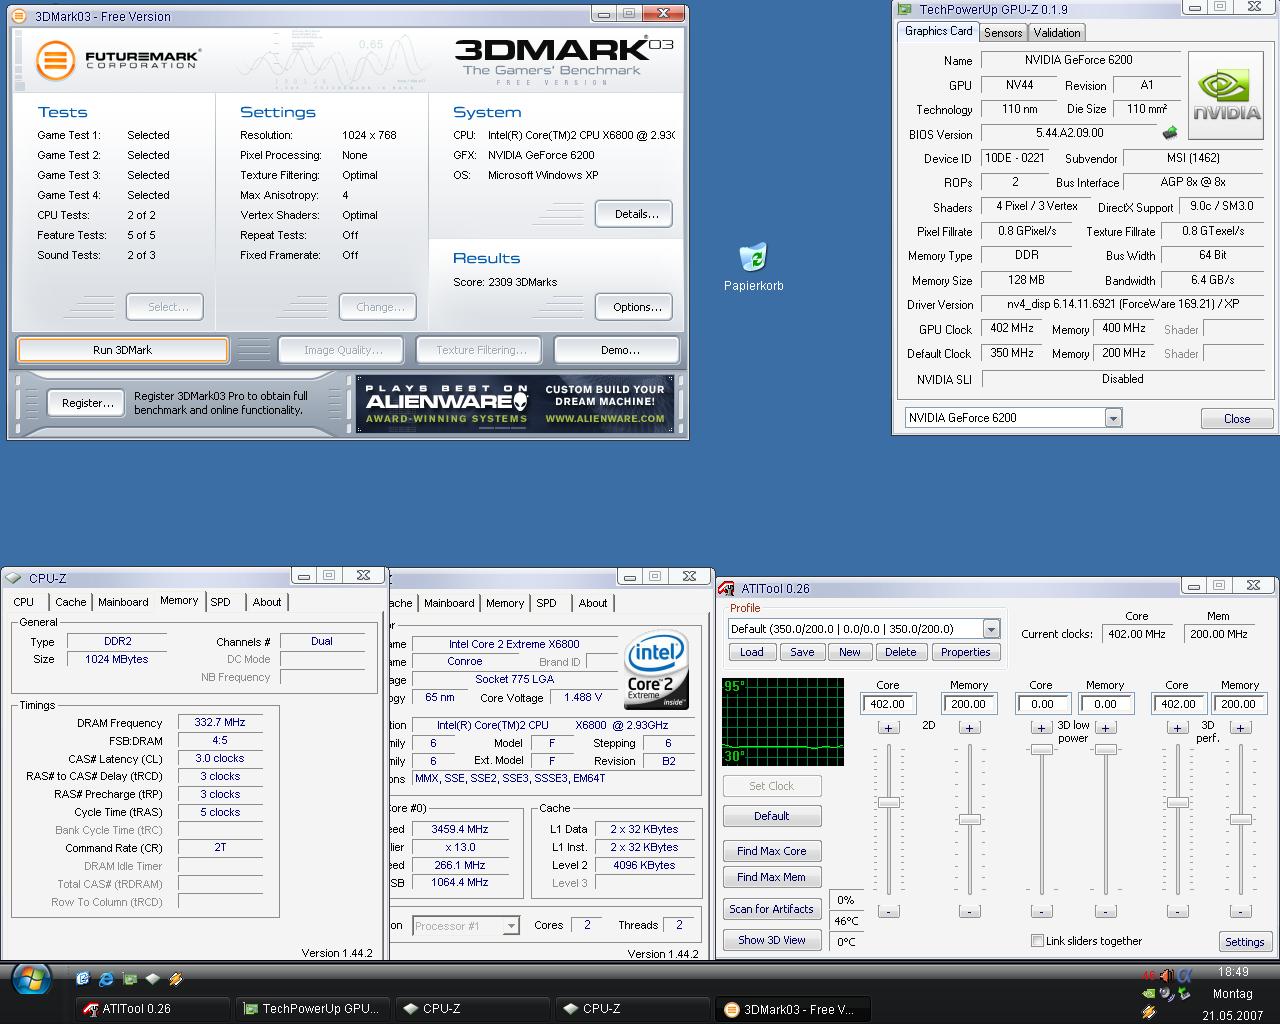Click GPU Clock value 402 MHz in GPU-Z
1280x1024 pixels.
[x=1012, y=329]
